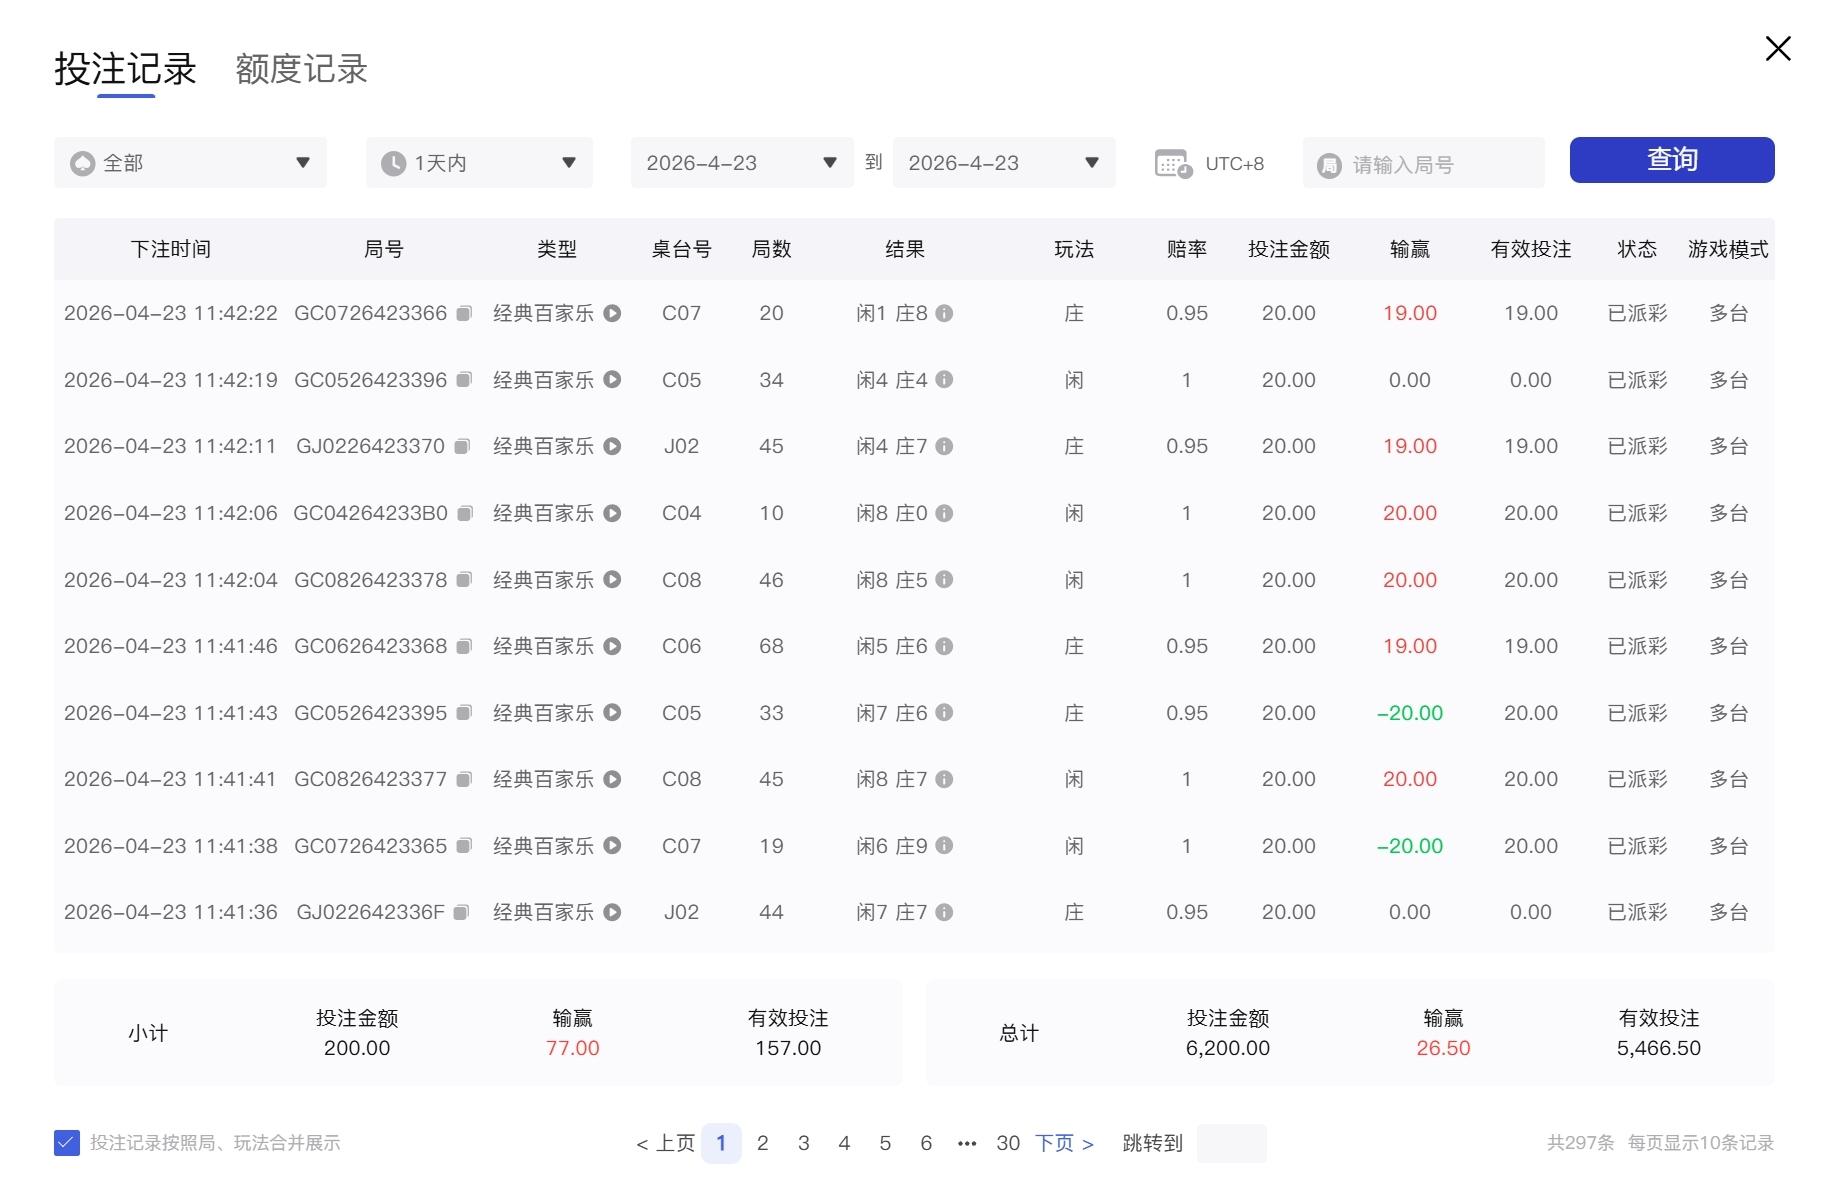This screenshot has height=1177, width=1825.
Task: Click the 游戏模式 column header
Action: 1728,249
